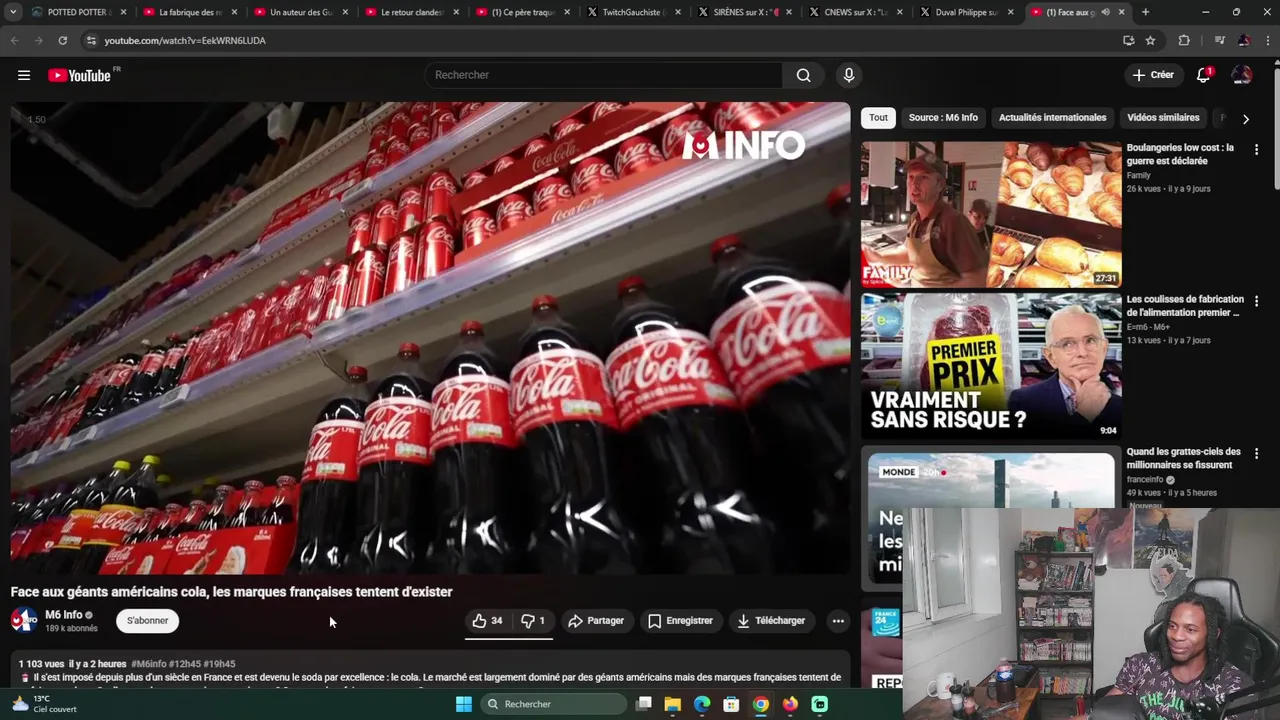Click the page vertical scrollbar
Screen dimensions: 1280x720
[x=1275, y=130]
